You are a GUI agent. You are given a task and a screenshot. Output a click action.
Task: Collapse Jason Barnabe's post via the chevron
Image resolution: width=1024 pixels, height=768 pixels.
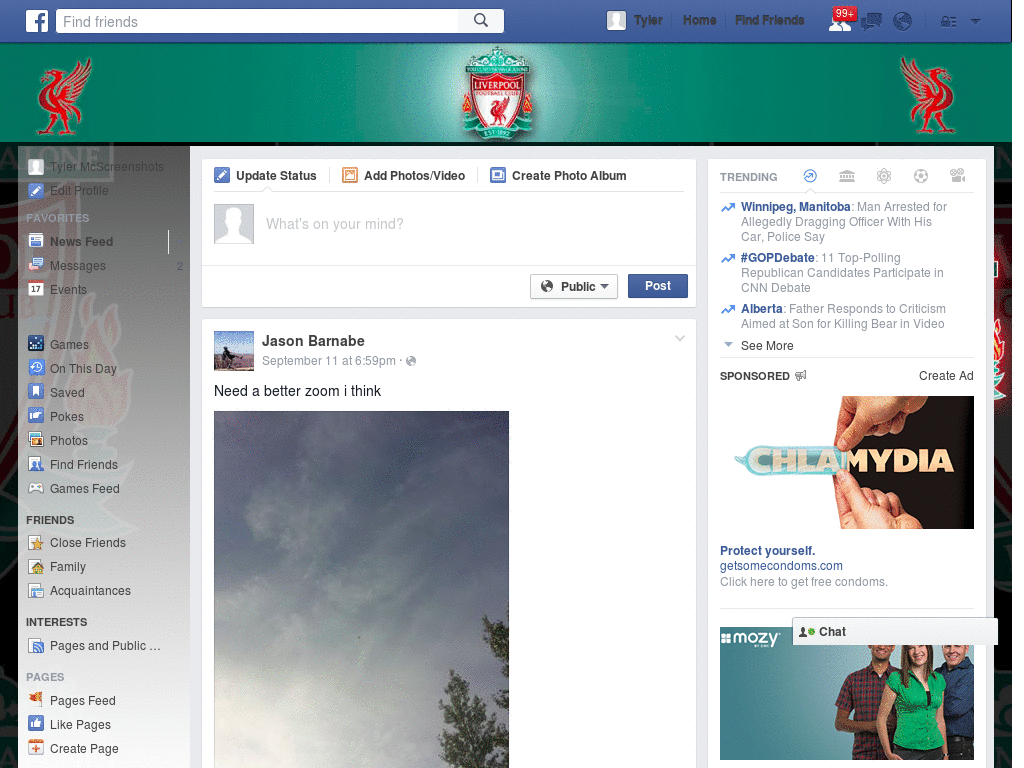point(680,338)
